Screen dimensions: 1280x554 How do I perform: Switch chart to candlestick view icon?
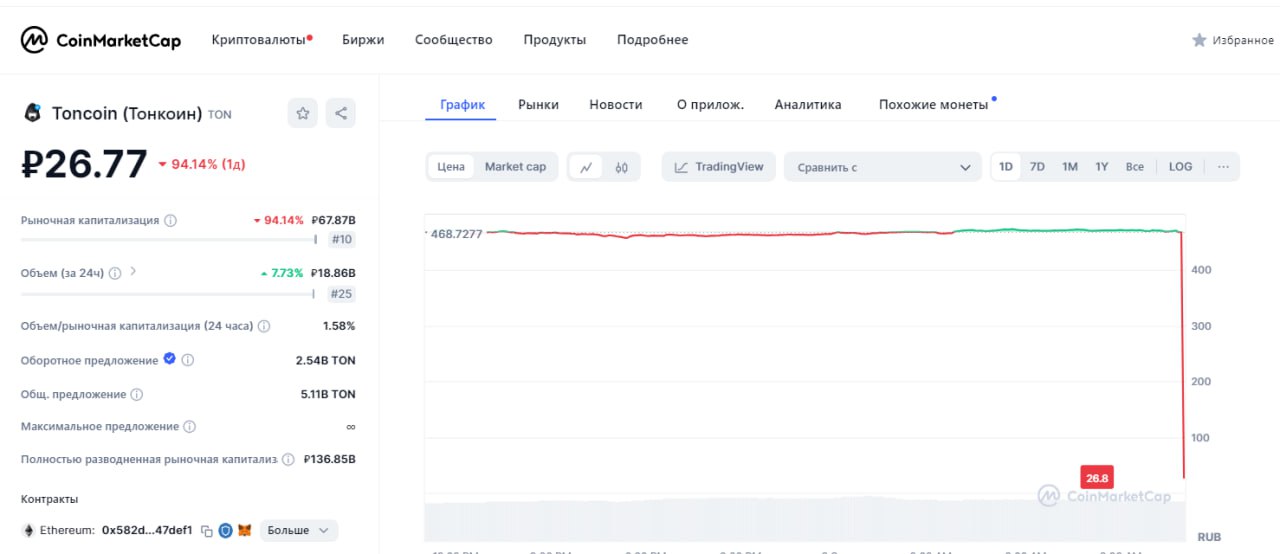coord(621,167)
